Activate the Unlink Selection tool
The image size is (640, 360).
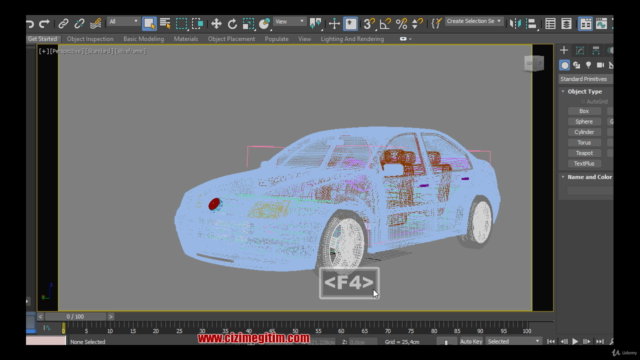tap(79, 24)
